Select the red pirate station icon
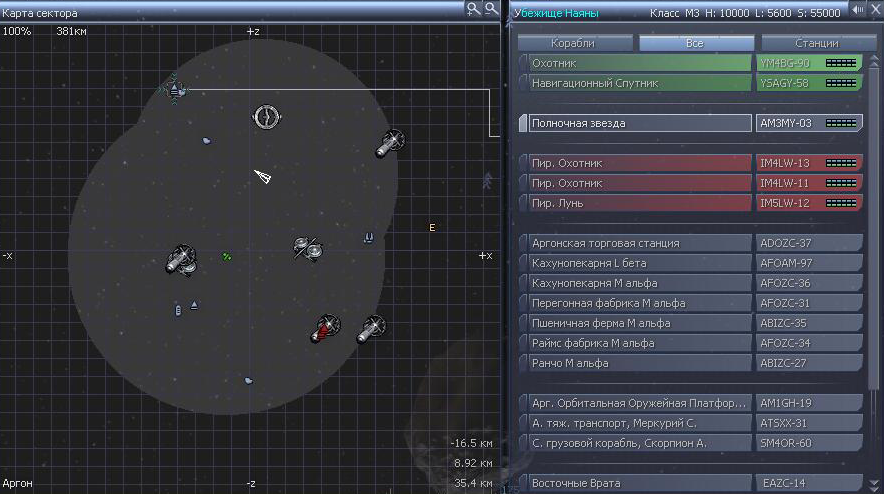Viewport: 884px width, 494px height. coord(325,328)
